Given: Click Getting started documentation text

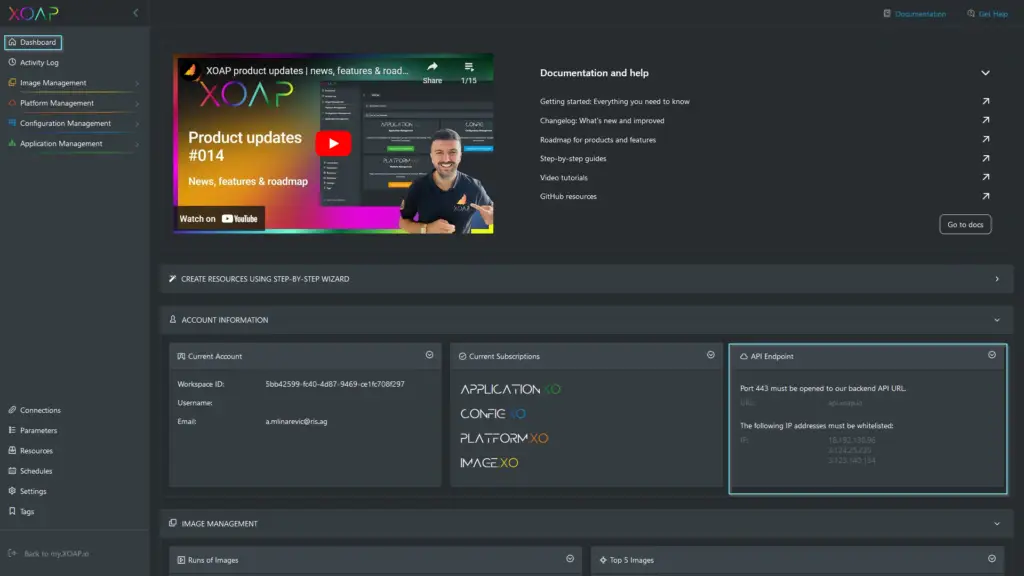Looking at the screenshot, I should (615, 101).
